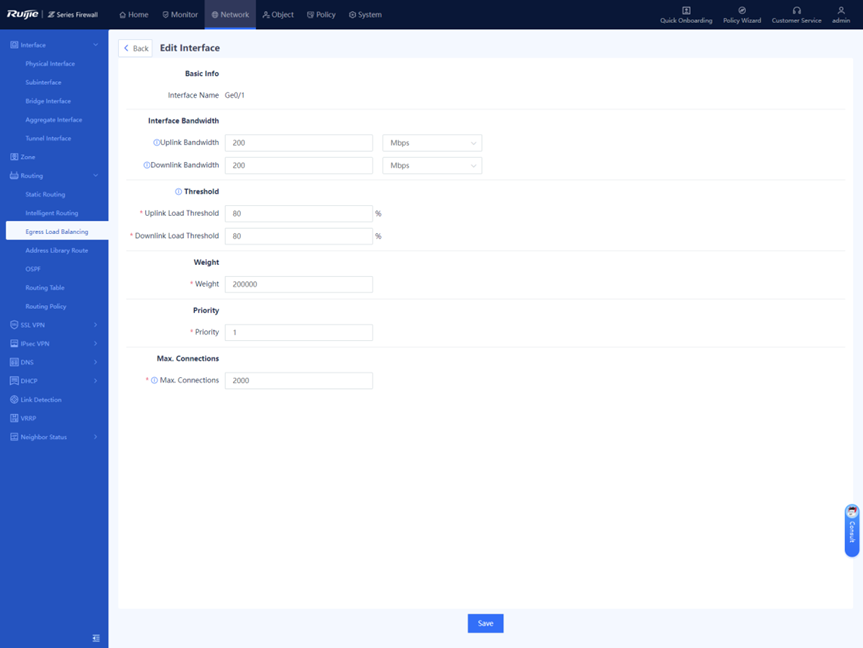This screenshot has height=648, width=863.
Task: Go Back to the previous page
Action: click(x=135, y=48)
